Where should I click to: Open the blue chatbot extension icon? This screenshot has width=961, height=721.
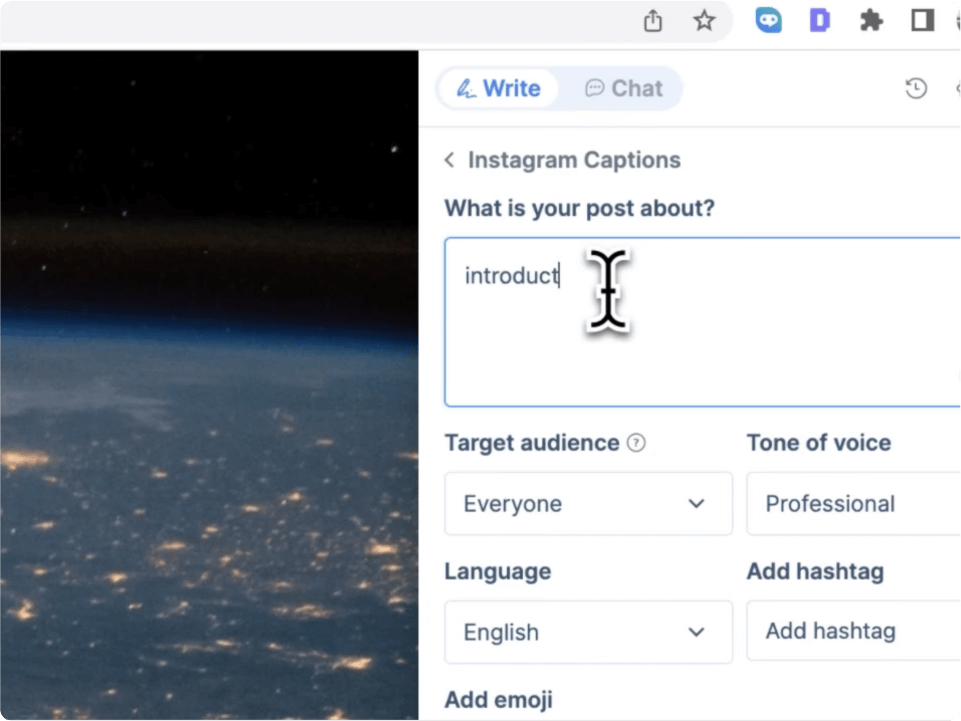point(768,21)
